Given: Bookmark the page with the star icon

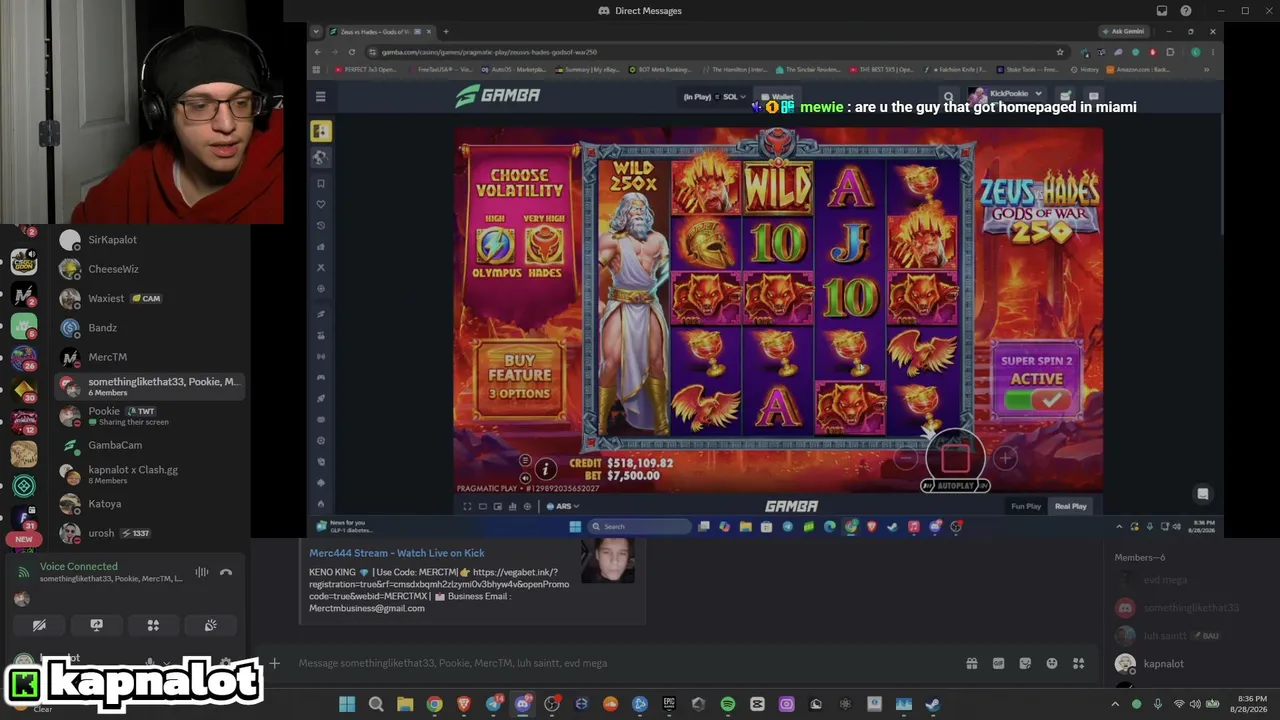Looking at the screenshot, I should click(1060, 52).
